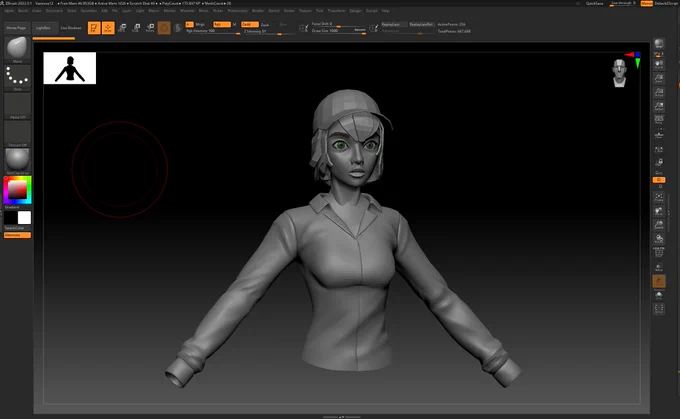Activate the Move transform tool in top shelf

point(122,28)
